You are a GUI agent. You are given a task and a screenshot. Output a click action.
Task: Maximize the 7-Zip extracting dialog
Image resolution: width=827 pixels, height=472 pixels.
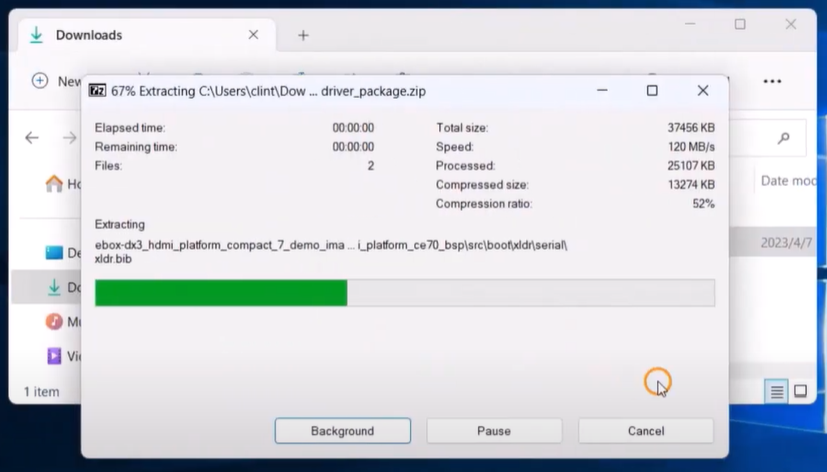pos(652,91)
